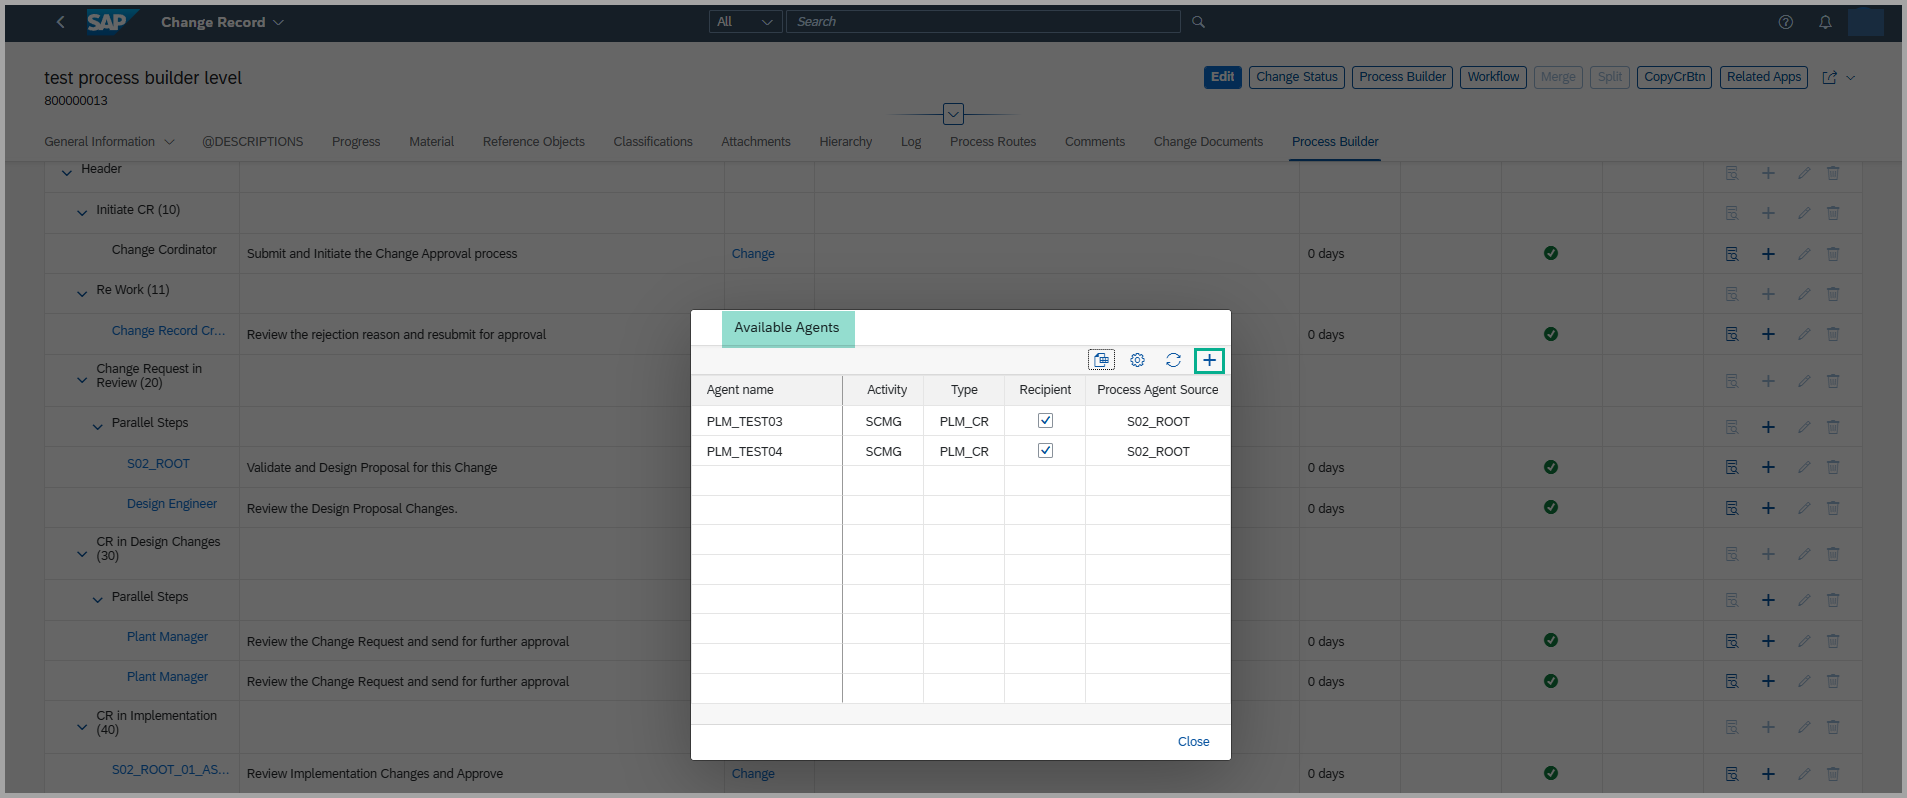
Task: Click into the Search input field
Action: pyautogui.click(x=983, y=22)
